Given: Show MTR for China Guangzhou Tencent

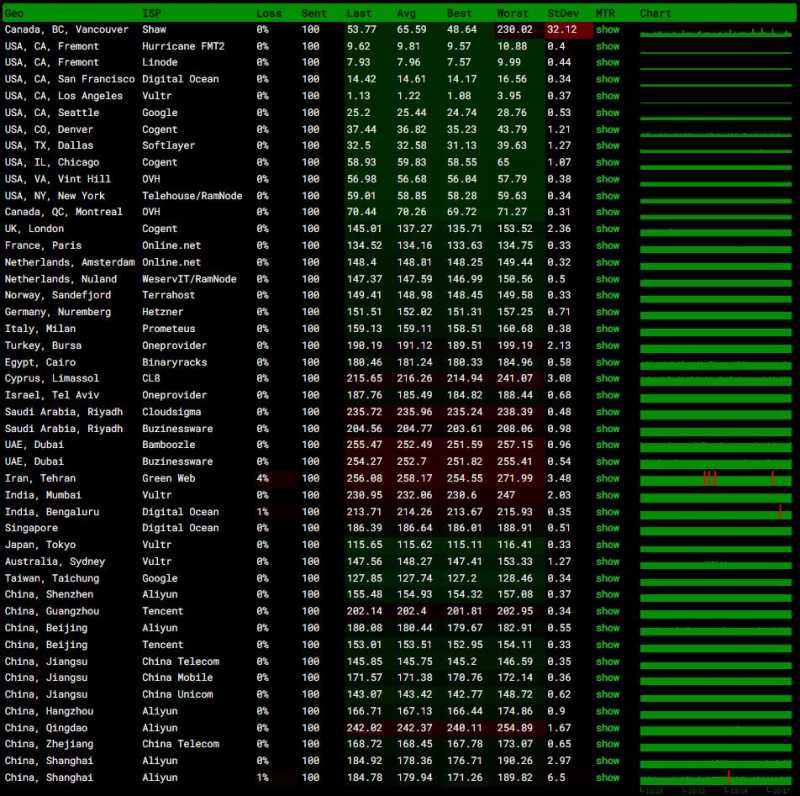Looking at the screenshot, I should click(607, 611).
